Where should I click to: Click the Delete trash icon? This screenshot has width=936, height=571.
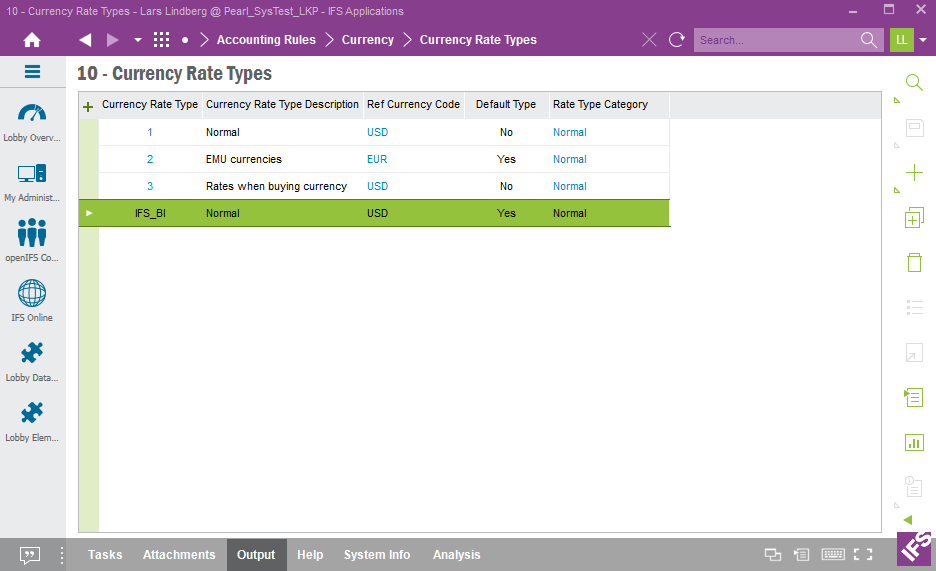[914, 262]
